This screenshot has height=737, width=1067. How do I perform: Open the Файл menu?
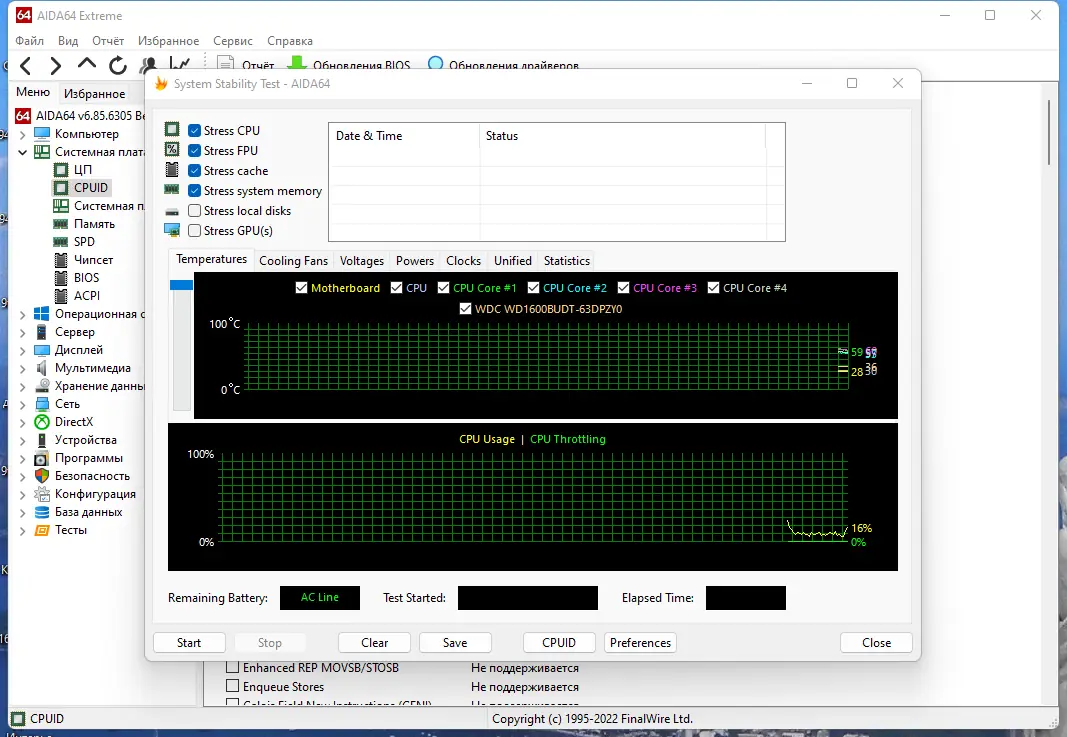(29, 41)
